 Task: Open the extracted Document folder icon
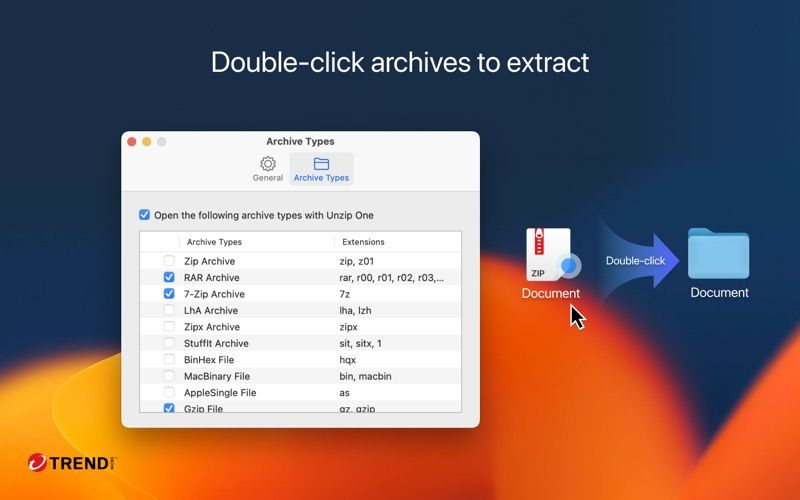[x=718, y=253]
